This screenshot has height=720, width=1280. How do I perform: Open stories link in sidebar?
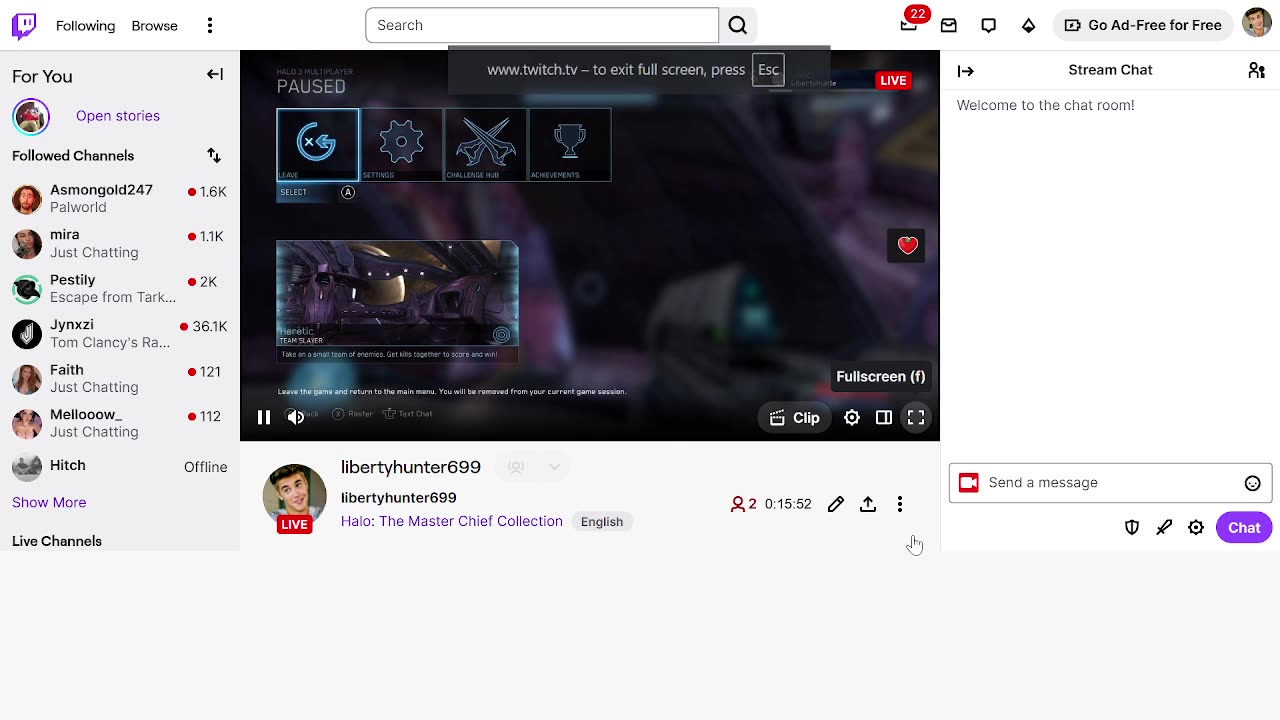point(118,115)
